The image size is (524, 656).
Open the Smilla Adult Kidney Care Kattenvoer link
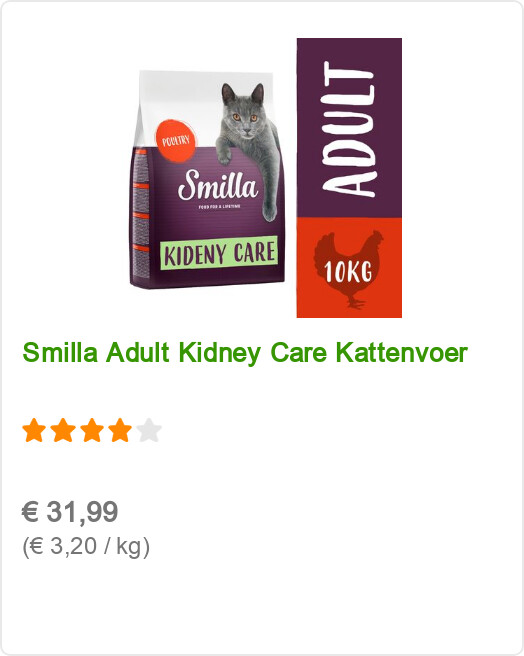click(245, 353)
